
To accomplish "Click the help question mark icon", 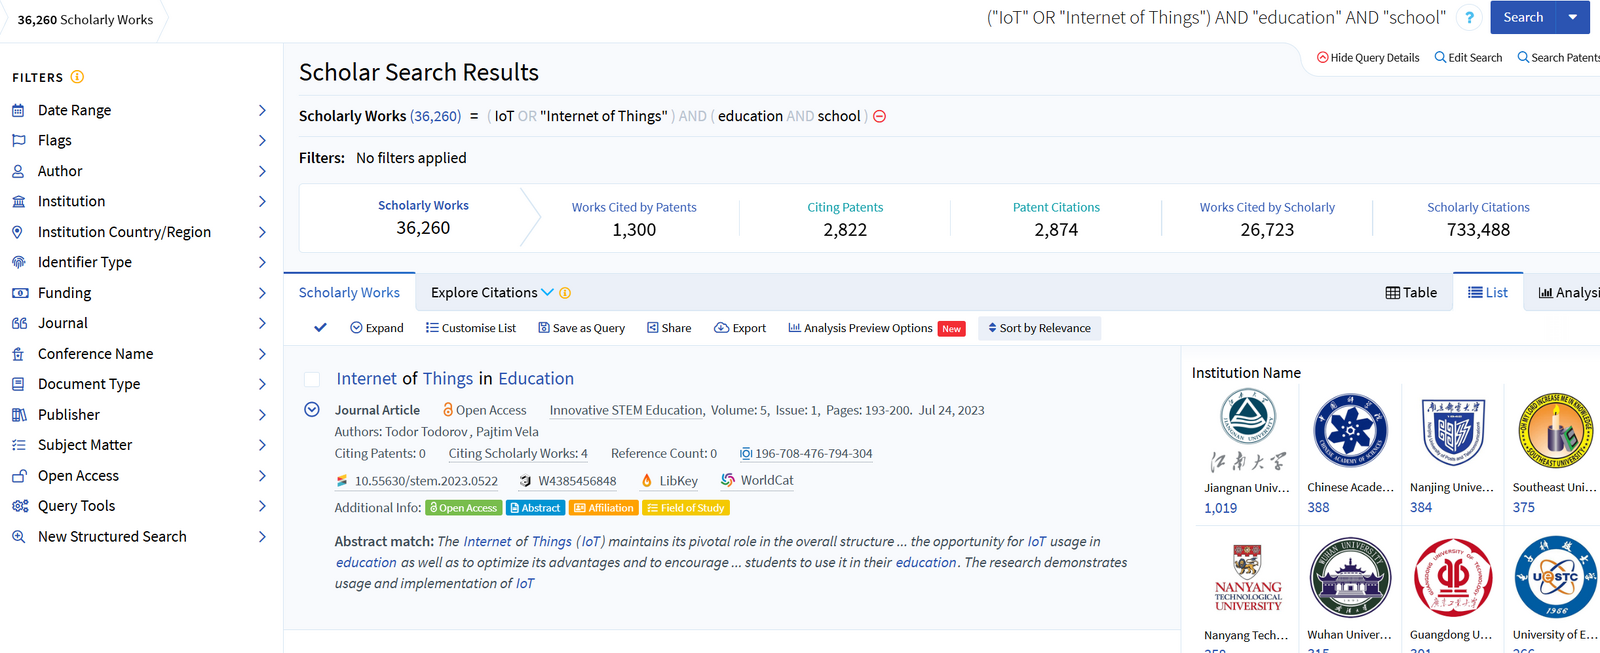I will click(1469, 18).
